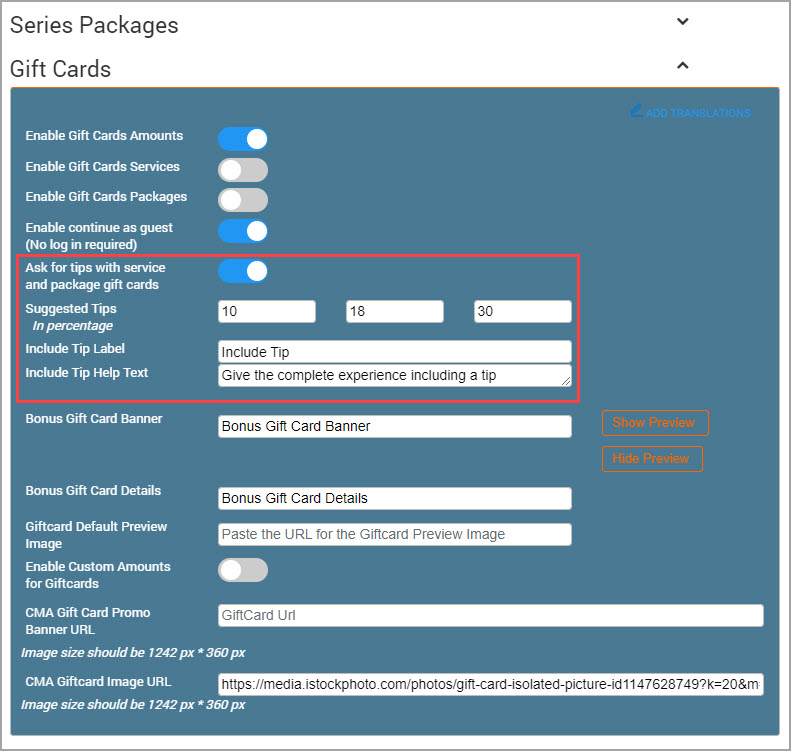This screenshot has width=791, height=751.
Task: Open the ADD TRANSLATIONS link
Action: pos(698,113)
